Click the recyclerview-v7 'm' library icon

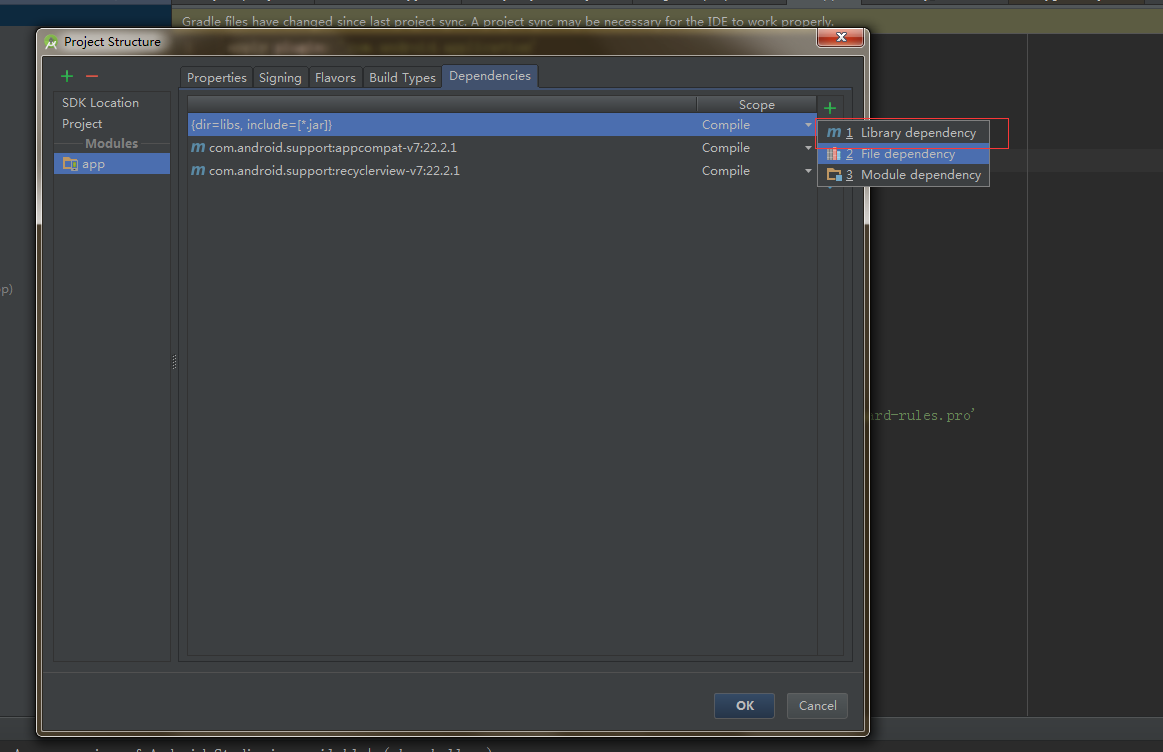198,171
